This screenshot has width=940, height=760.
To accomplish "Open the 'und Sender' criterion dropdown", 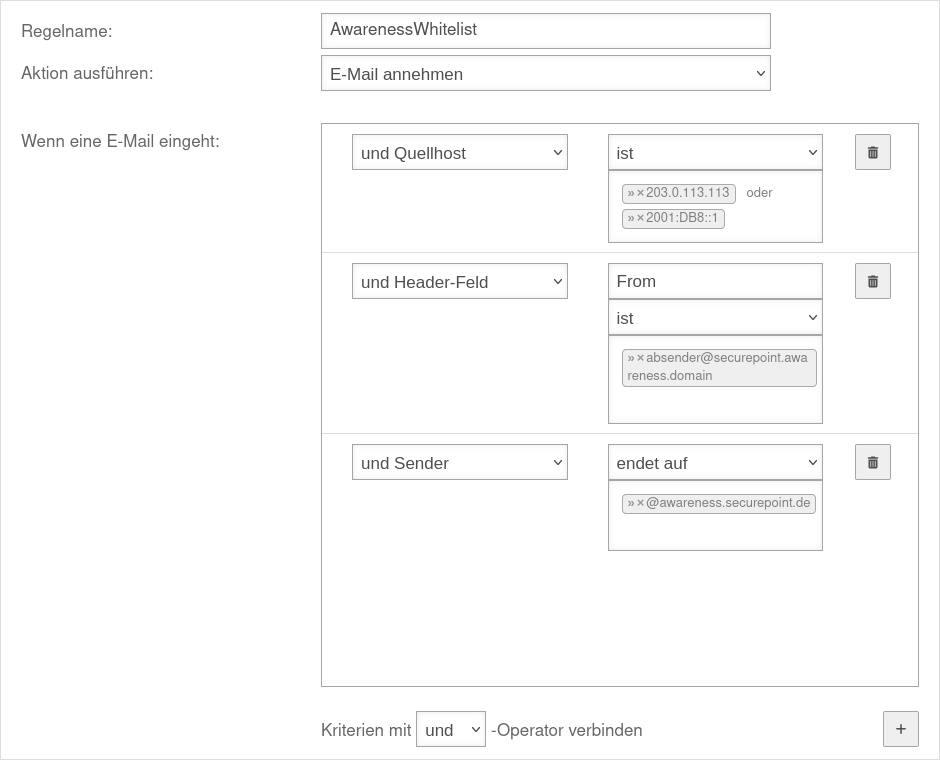I will (459, 462).
